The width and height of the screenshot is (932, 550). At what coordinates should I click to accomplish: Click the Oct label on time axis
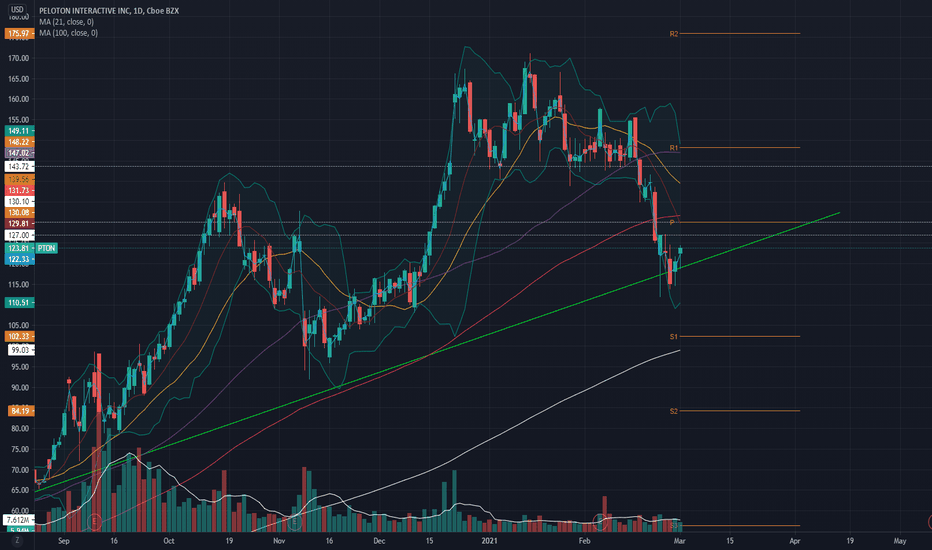click(169, 541)
